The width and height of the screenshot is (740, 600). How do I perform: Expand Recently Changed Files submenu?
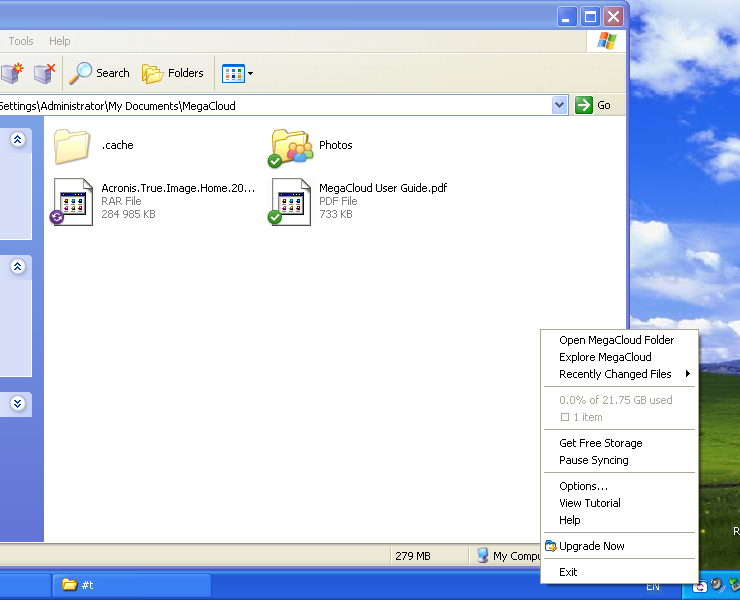click(619, 374)
